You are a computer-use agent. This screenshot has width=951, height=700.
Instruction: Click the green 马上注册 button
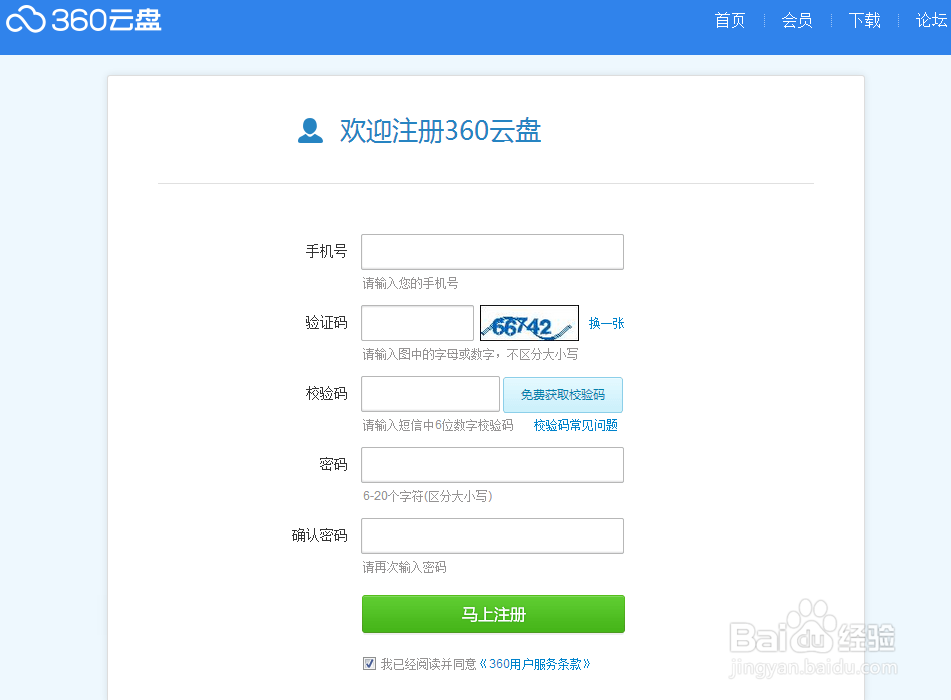[x=493, y=614]
